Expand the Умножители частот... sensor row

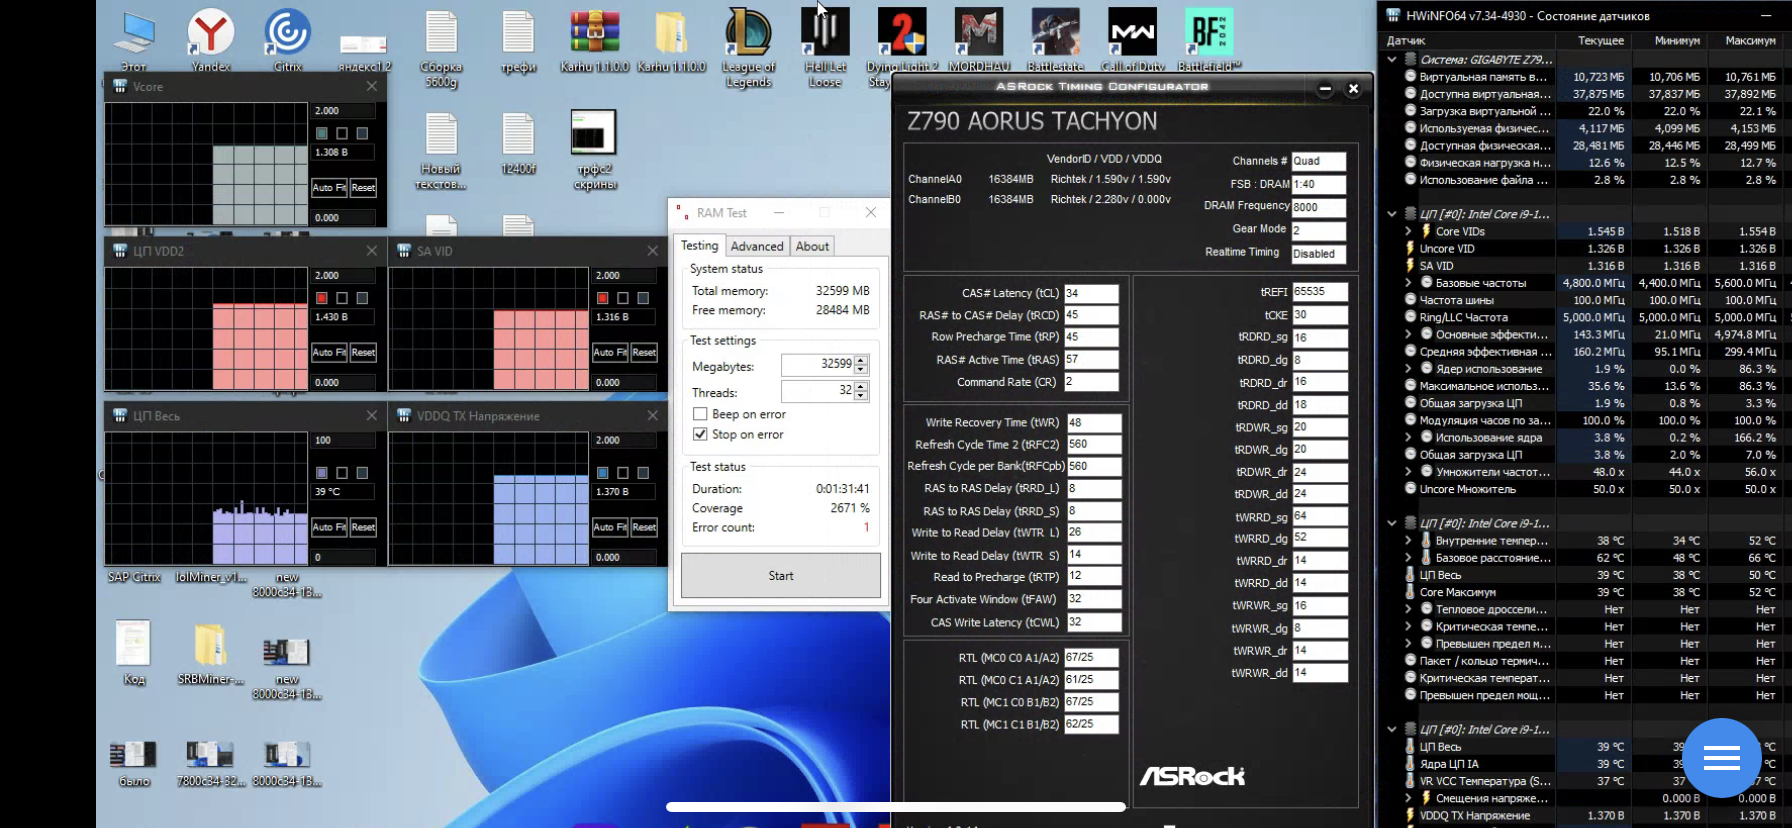[1408, 472]
